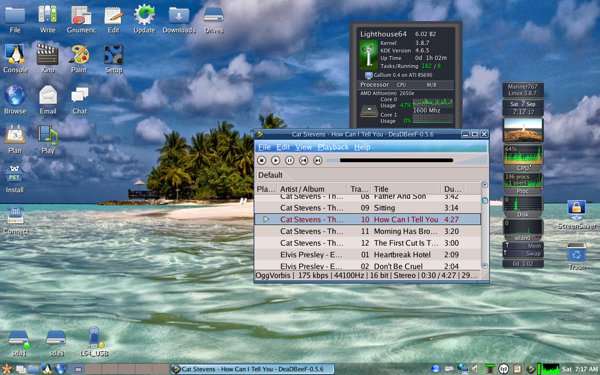Viewport: 600px width, 375px height.
Task: Skip to the previous track in DeaDBeeF
Action: tap(304, 160)
